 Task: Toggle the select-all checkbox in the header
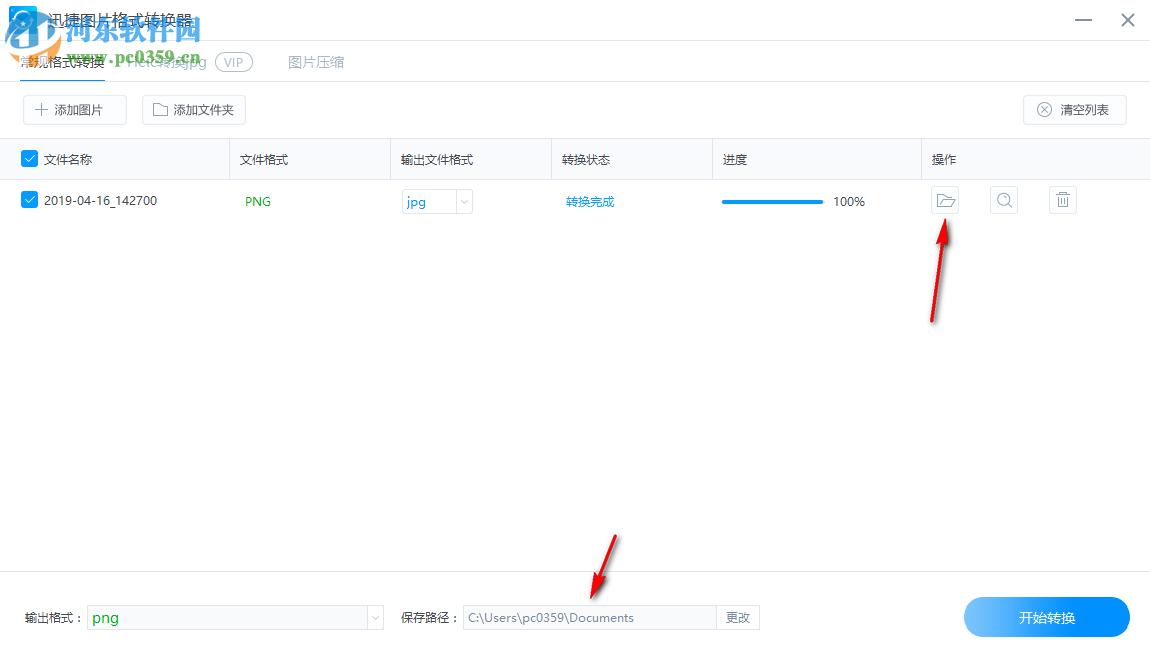tap(28, 158)
